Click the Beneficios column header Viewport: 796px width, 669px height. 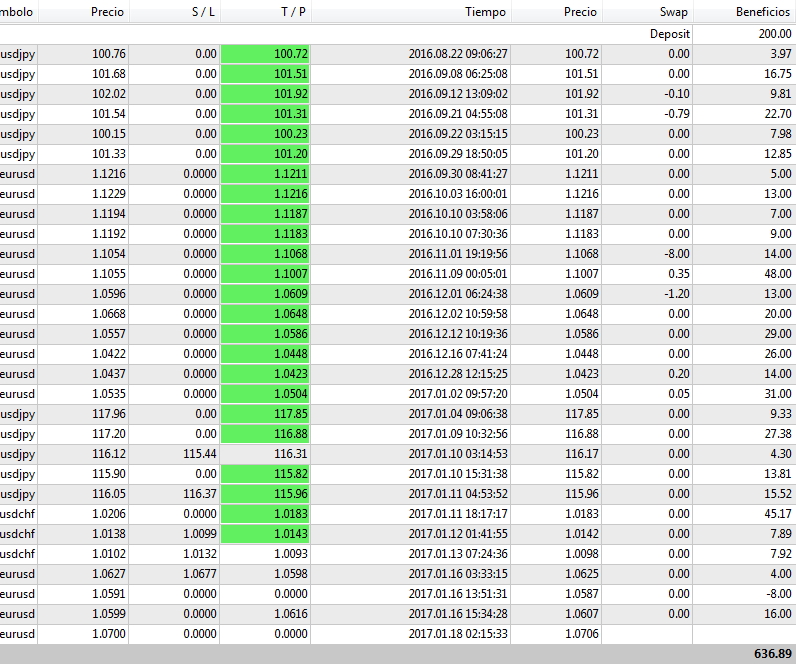tap(764, 12)
